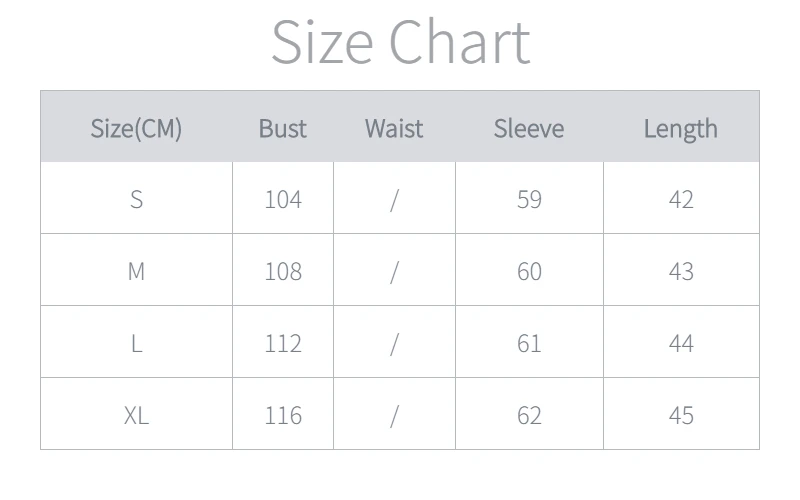800x500 pixels.
Task: Select the bust value 116
Action: pyautogui.click(x=283, y=415)
